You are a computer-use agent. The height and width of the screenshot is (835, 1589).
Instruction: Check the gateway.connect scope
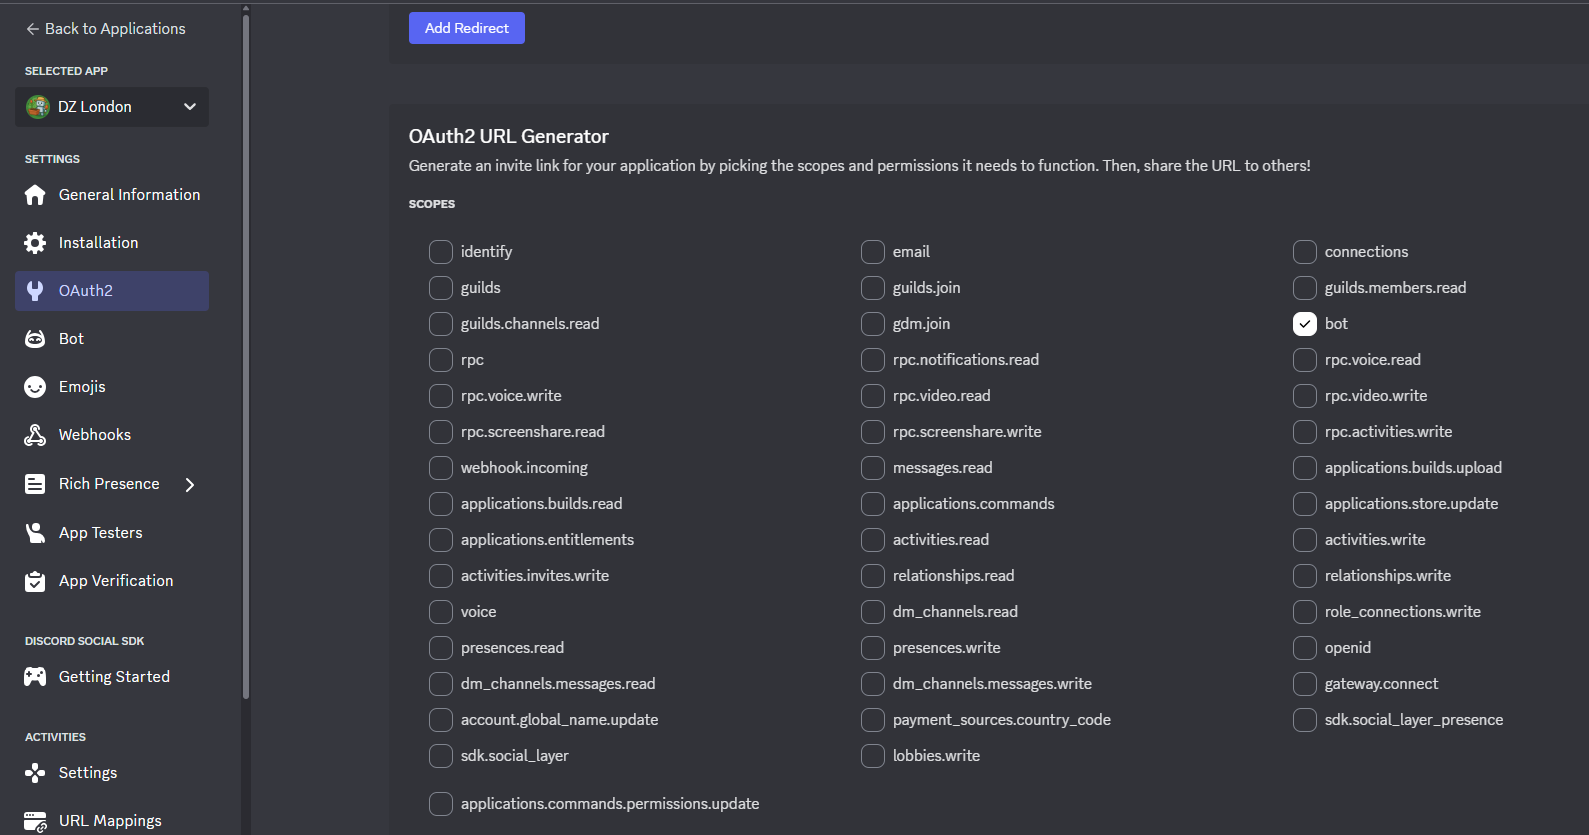1305,684
